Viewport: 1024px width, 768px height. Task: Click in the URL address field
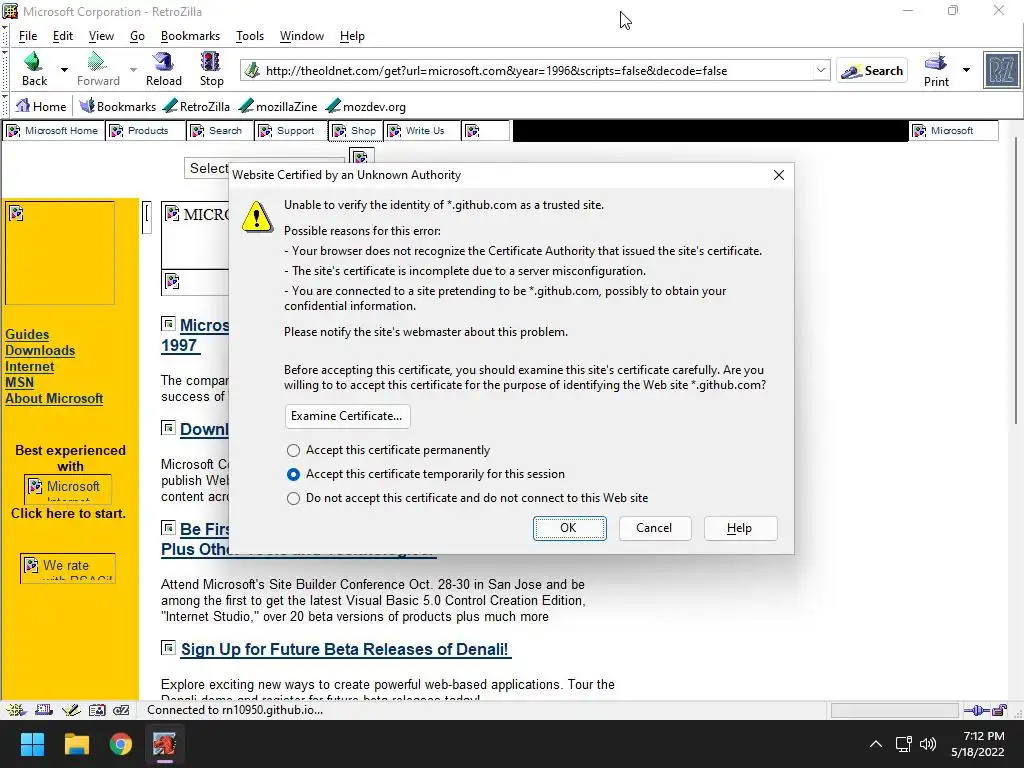pyautogui.click(x=537, y=71)
